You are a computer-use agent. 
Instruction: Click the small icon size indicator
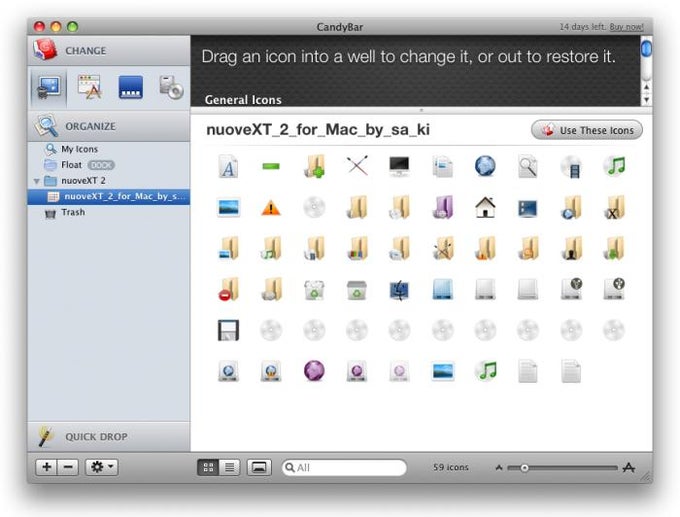click(x=499, y=468)
